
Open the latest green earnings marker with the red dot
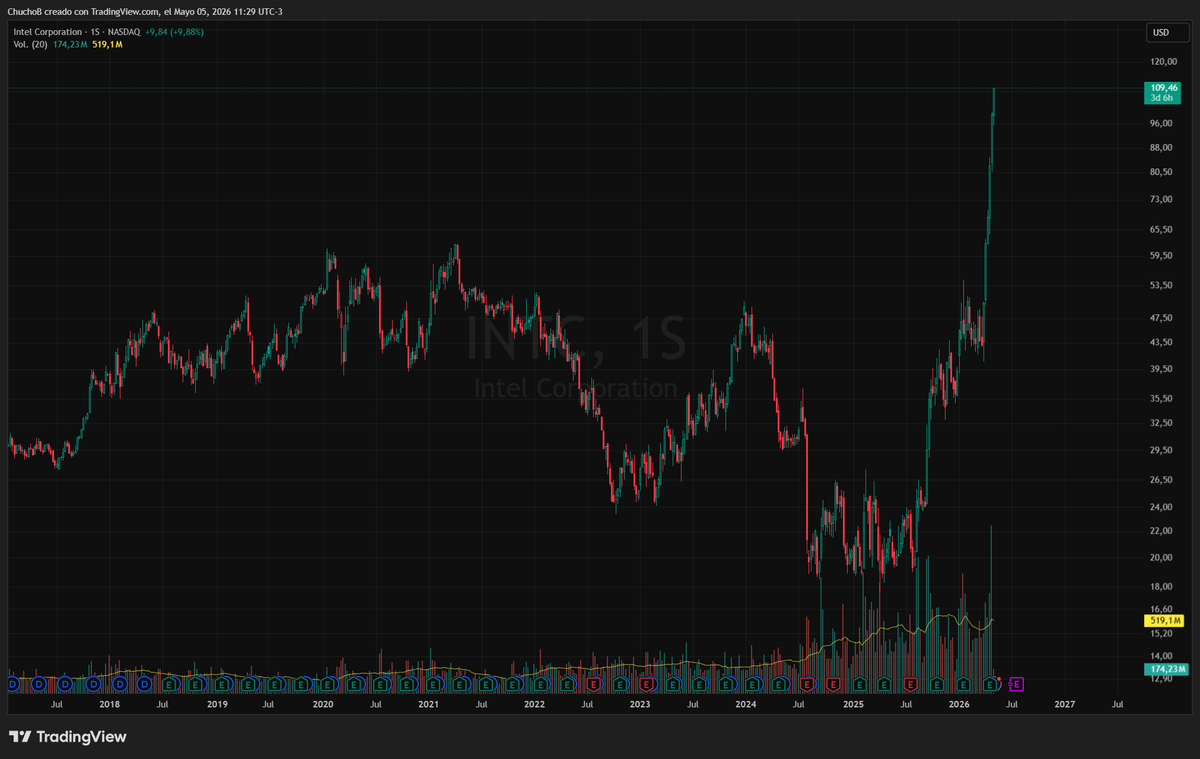point(990,685)
